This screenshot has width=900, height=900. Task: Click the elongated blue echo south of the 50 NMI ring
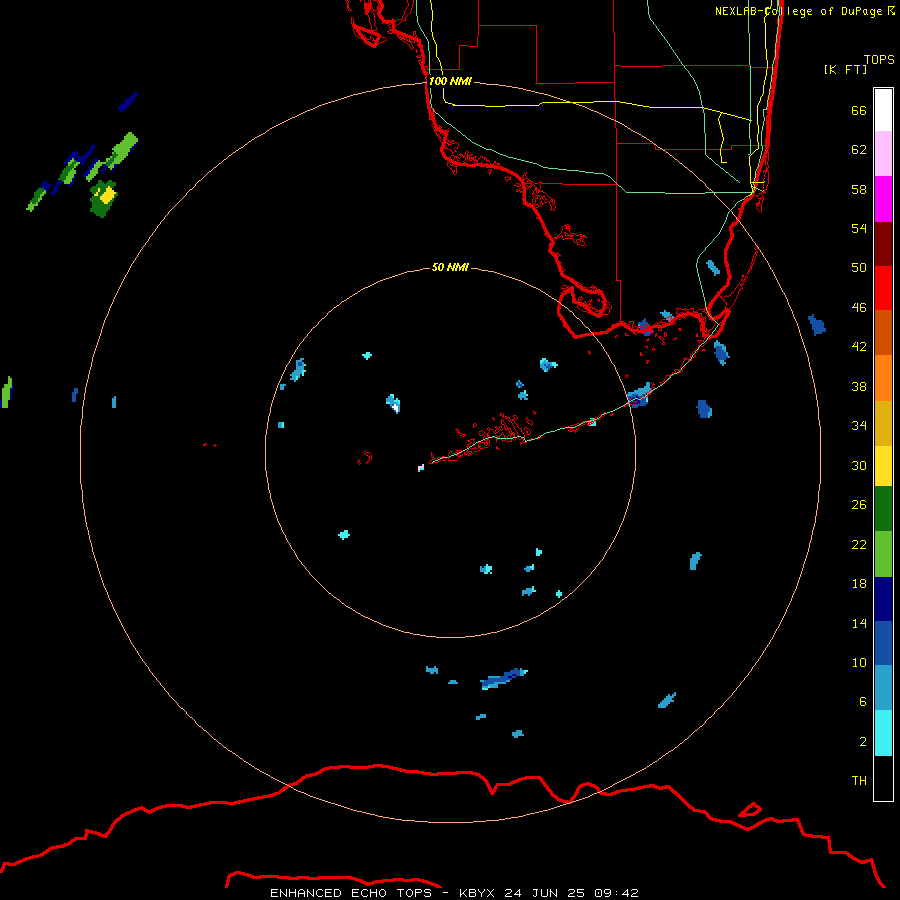503,678
